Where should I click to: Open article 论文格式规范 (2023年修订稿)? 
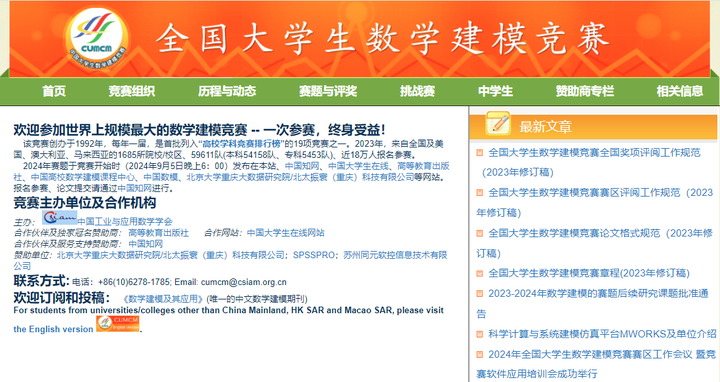coord(595,243)
